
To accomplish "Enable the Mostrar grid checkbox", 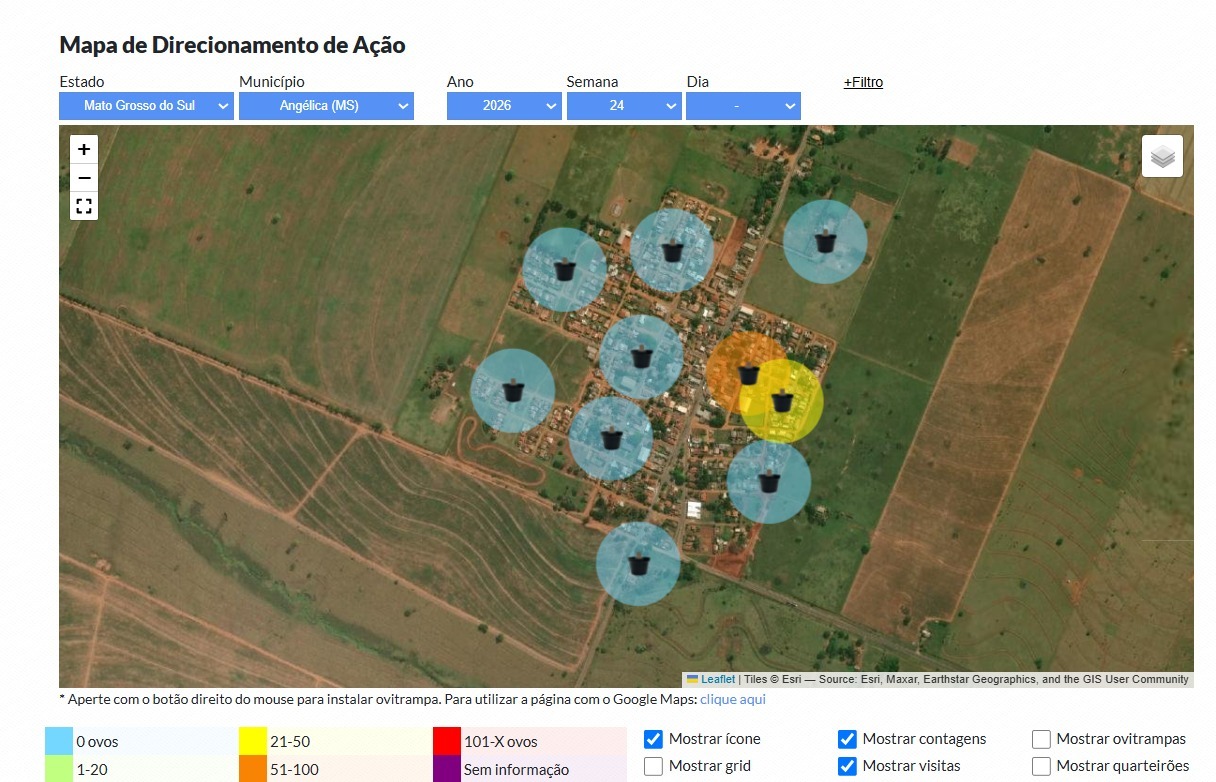I will 653,766.
